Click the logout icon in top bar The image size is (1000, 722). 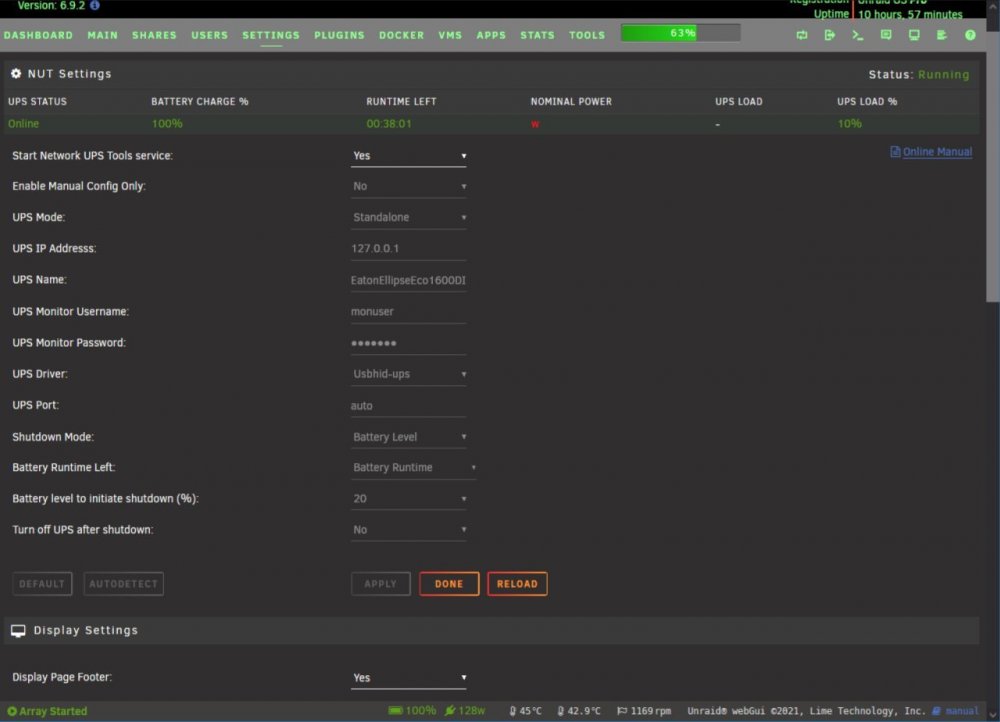[x=830, y=35]
